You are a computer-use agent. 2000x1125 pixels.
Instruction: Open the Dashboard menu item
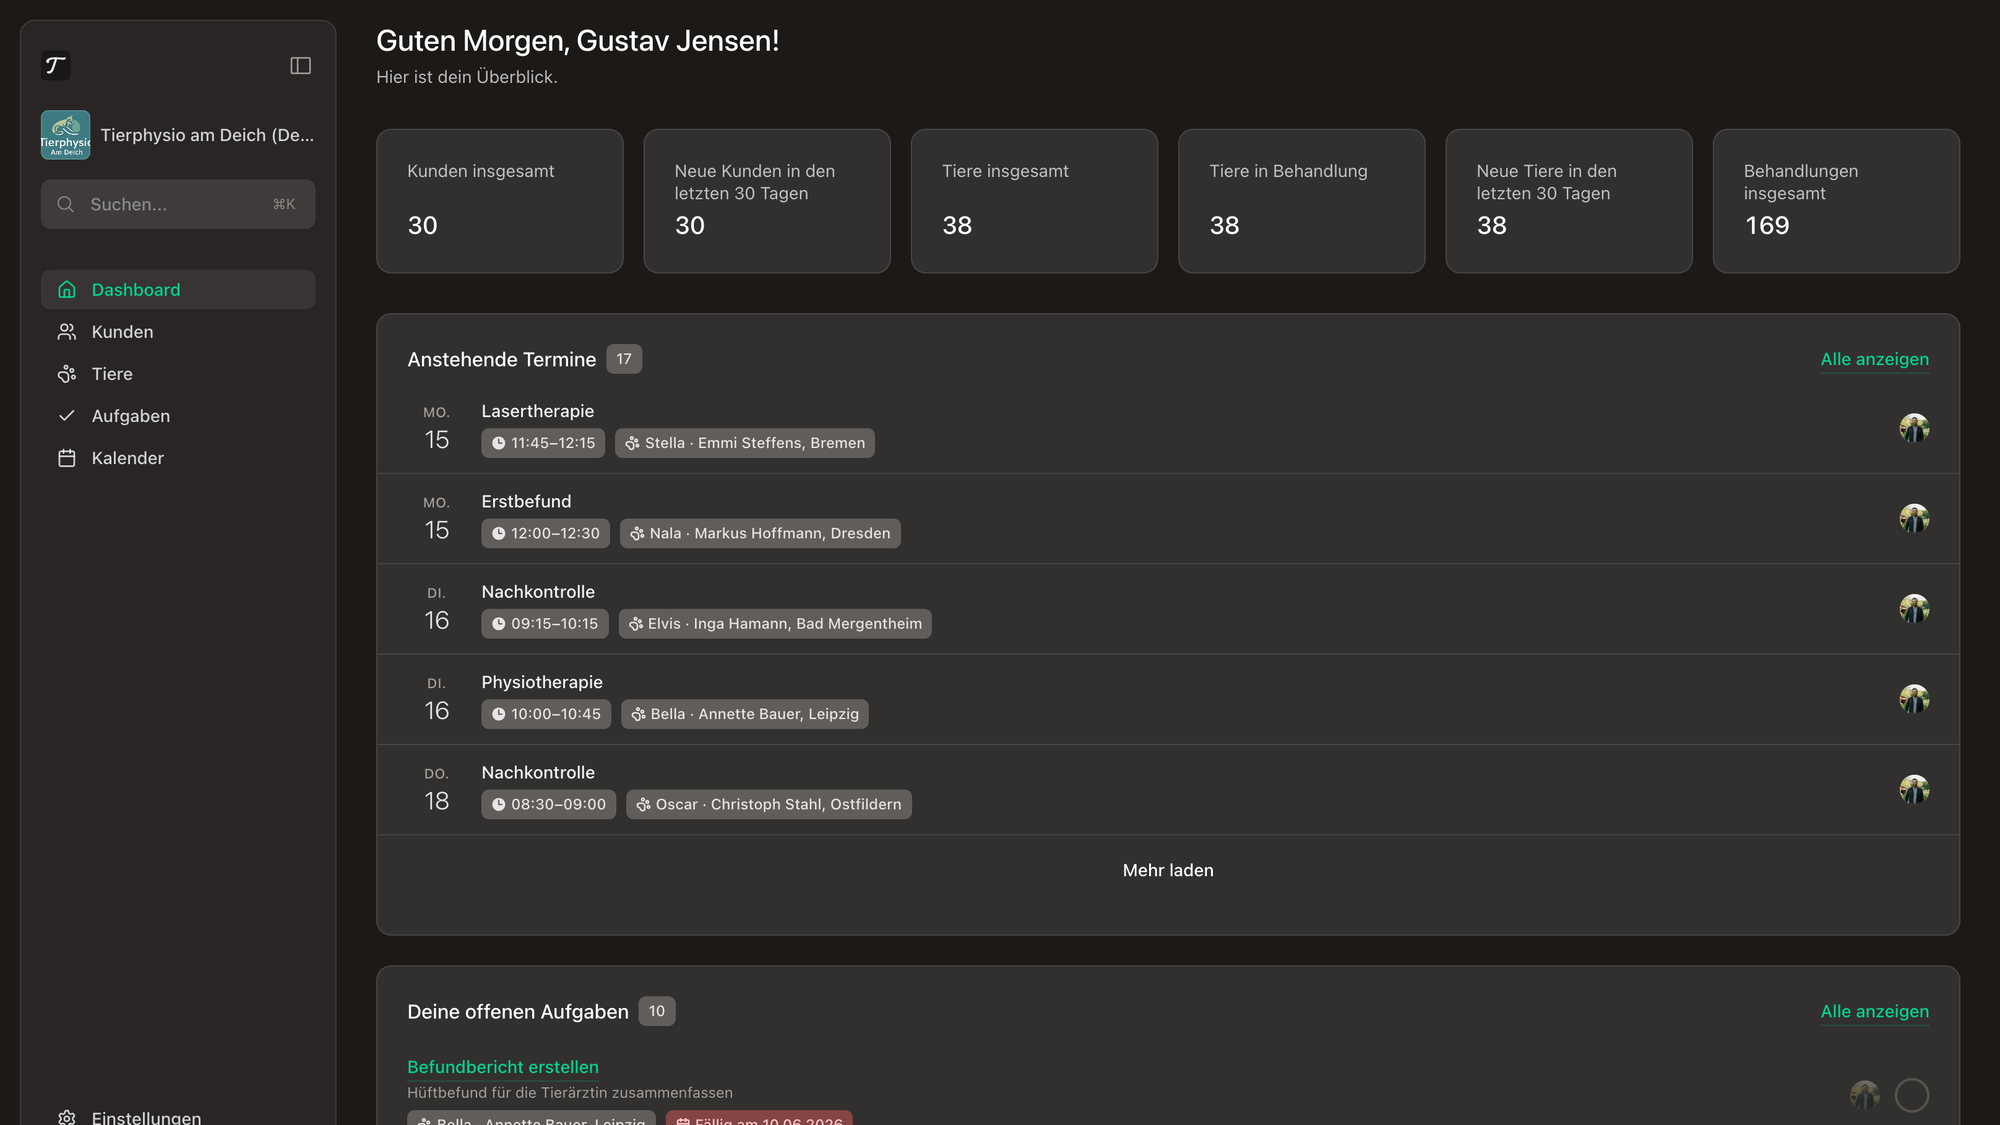click(x=178, y=289)
